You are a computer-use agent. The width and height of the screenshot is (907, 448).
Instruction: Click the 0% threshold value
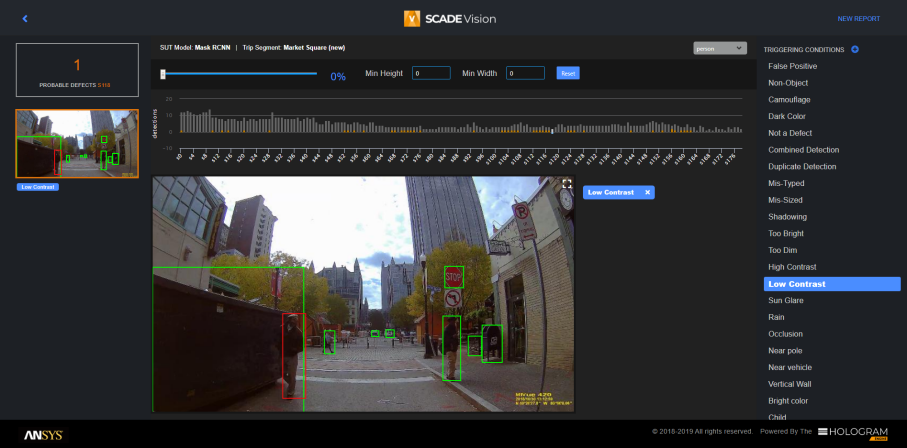coord(338,76)
